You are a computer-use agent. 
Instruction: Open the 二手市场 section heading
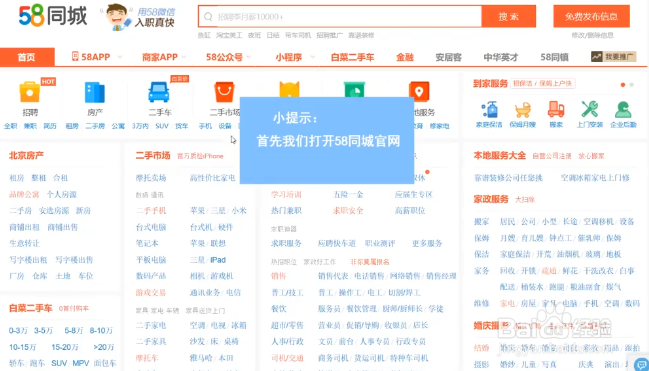[153, 156]
